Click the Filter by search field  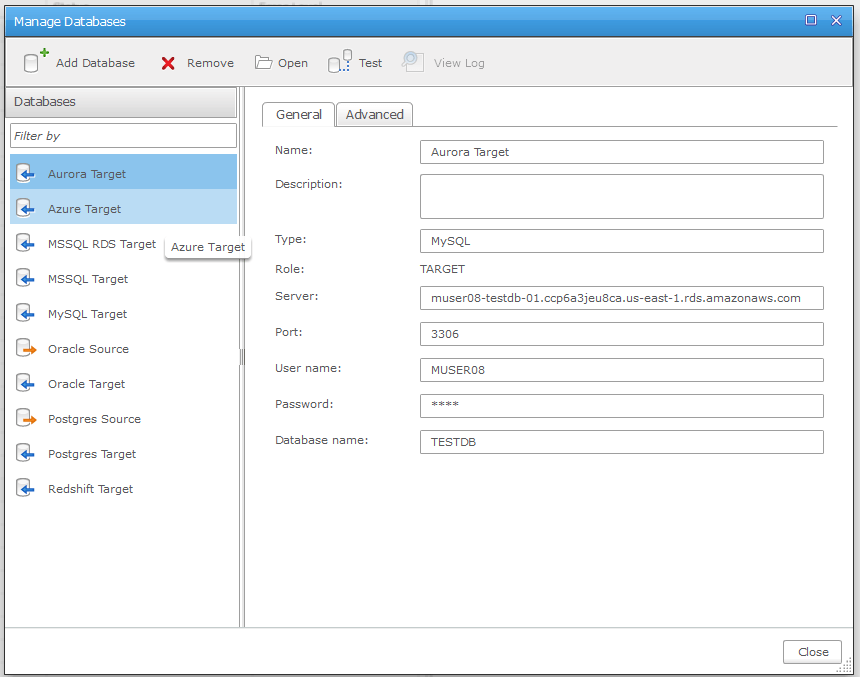pos(123,136)
